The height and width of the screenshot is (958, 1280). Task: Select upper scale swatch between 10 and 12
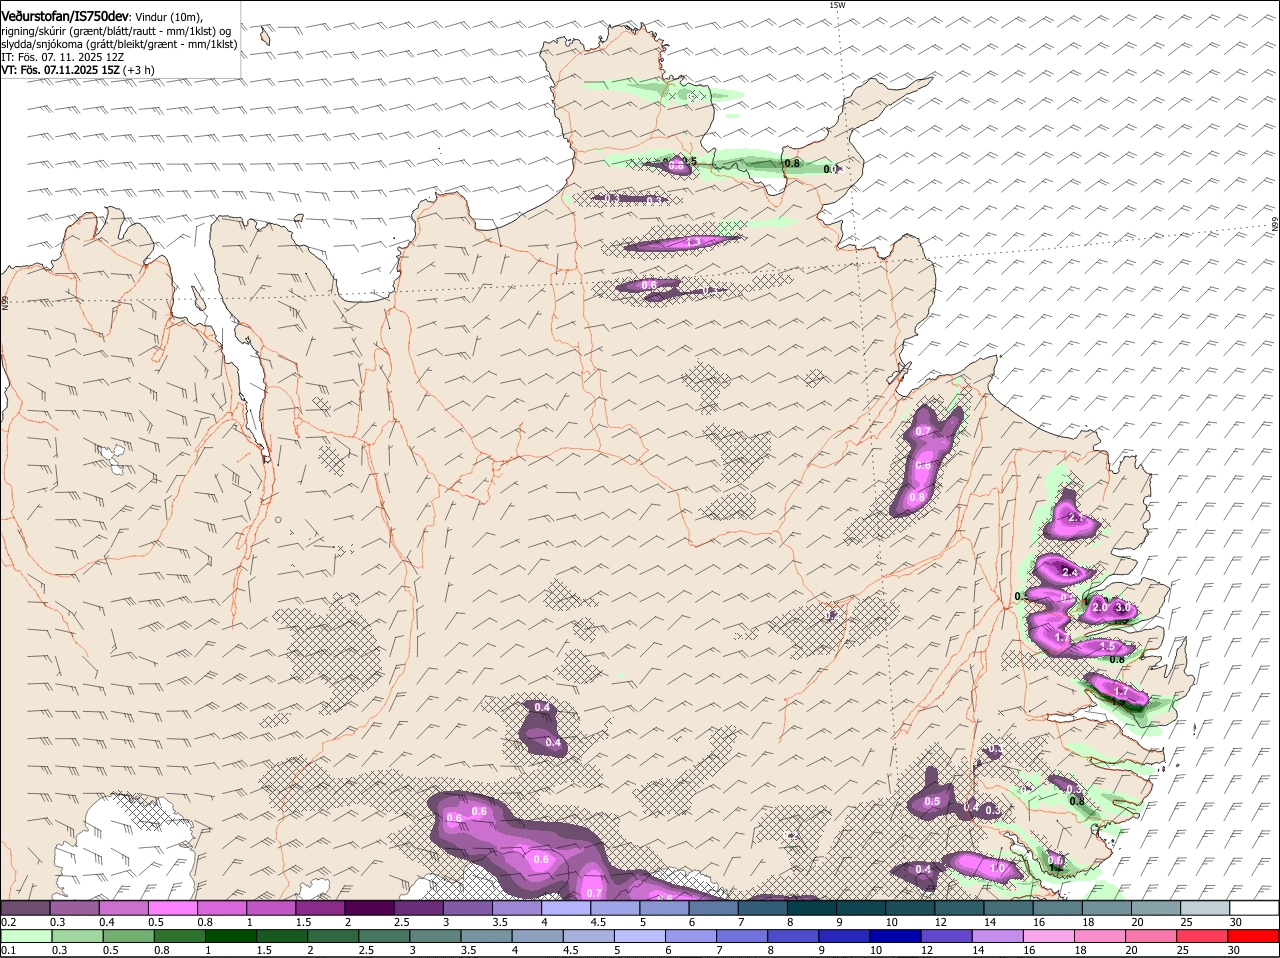(x=911, y=908)
